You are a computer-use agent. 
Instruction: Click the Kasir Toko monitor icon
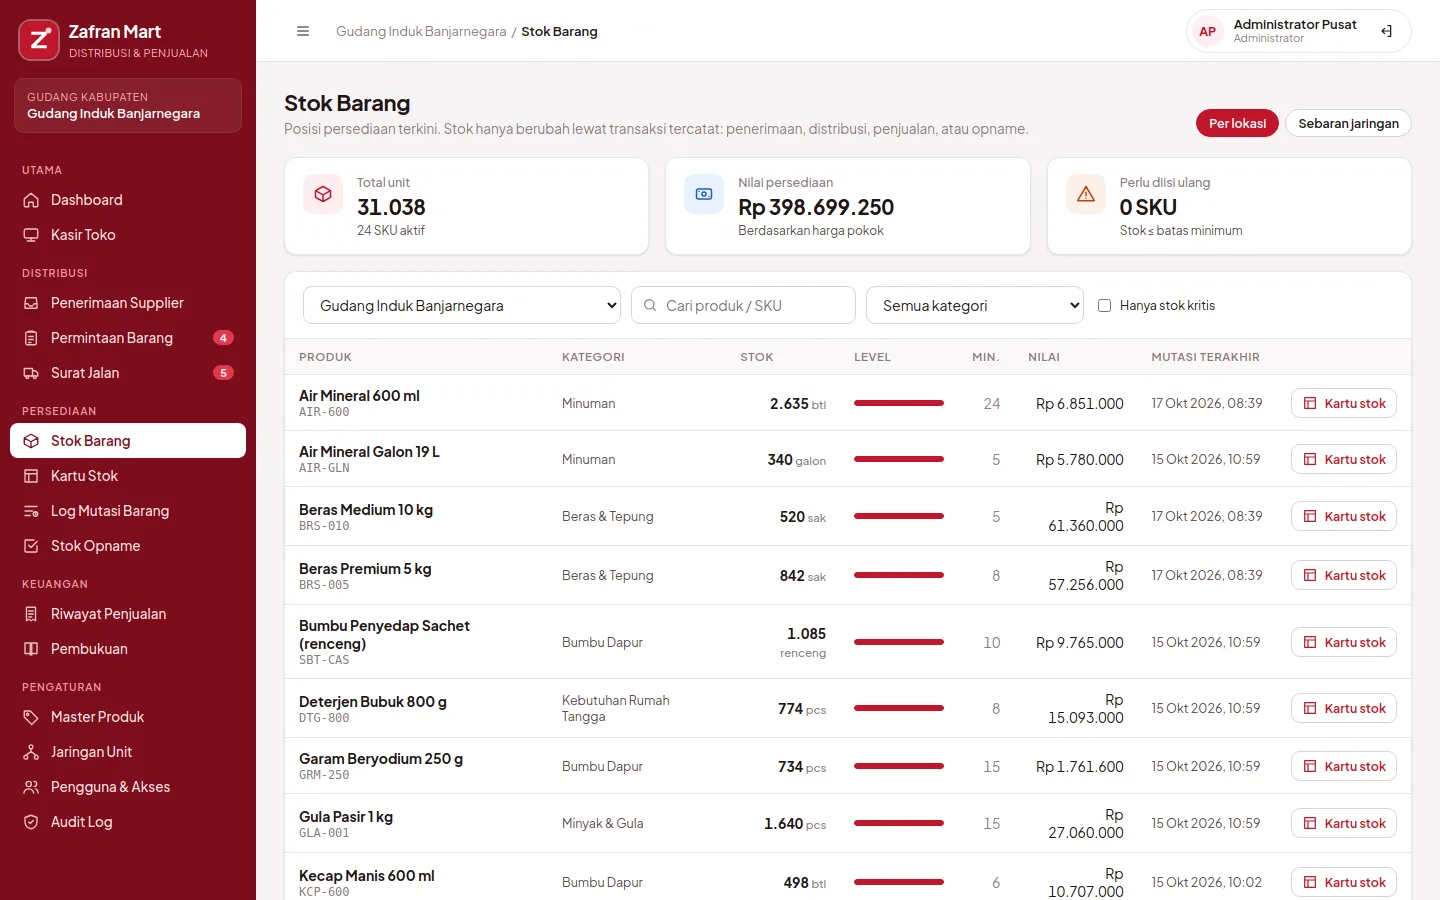pos(31,235)
